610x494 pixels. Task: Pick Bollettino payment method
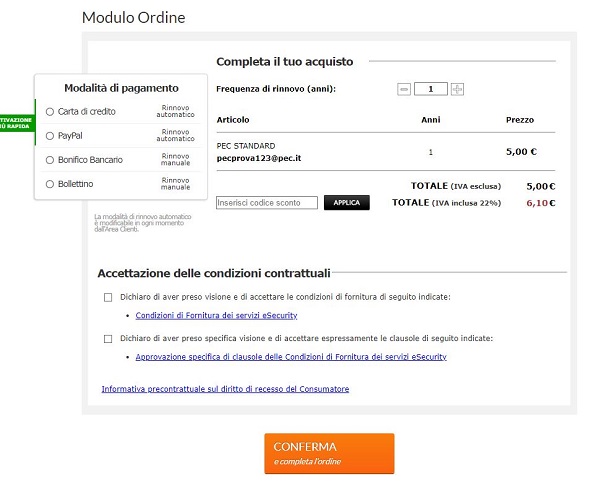click(50, 184)
